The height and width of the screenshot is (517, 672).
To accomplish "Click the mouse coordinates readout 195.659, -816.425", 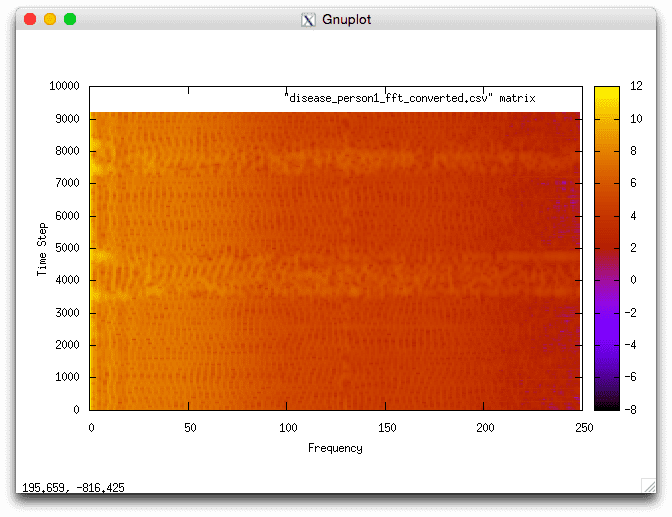I will pos(73,488).
